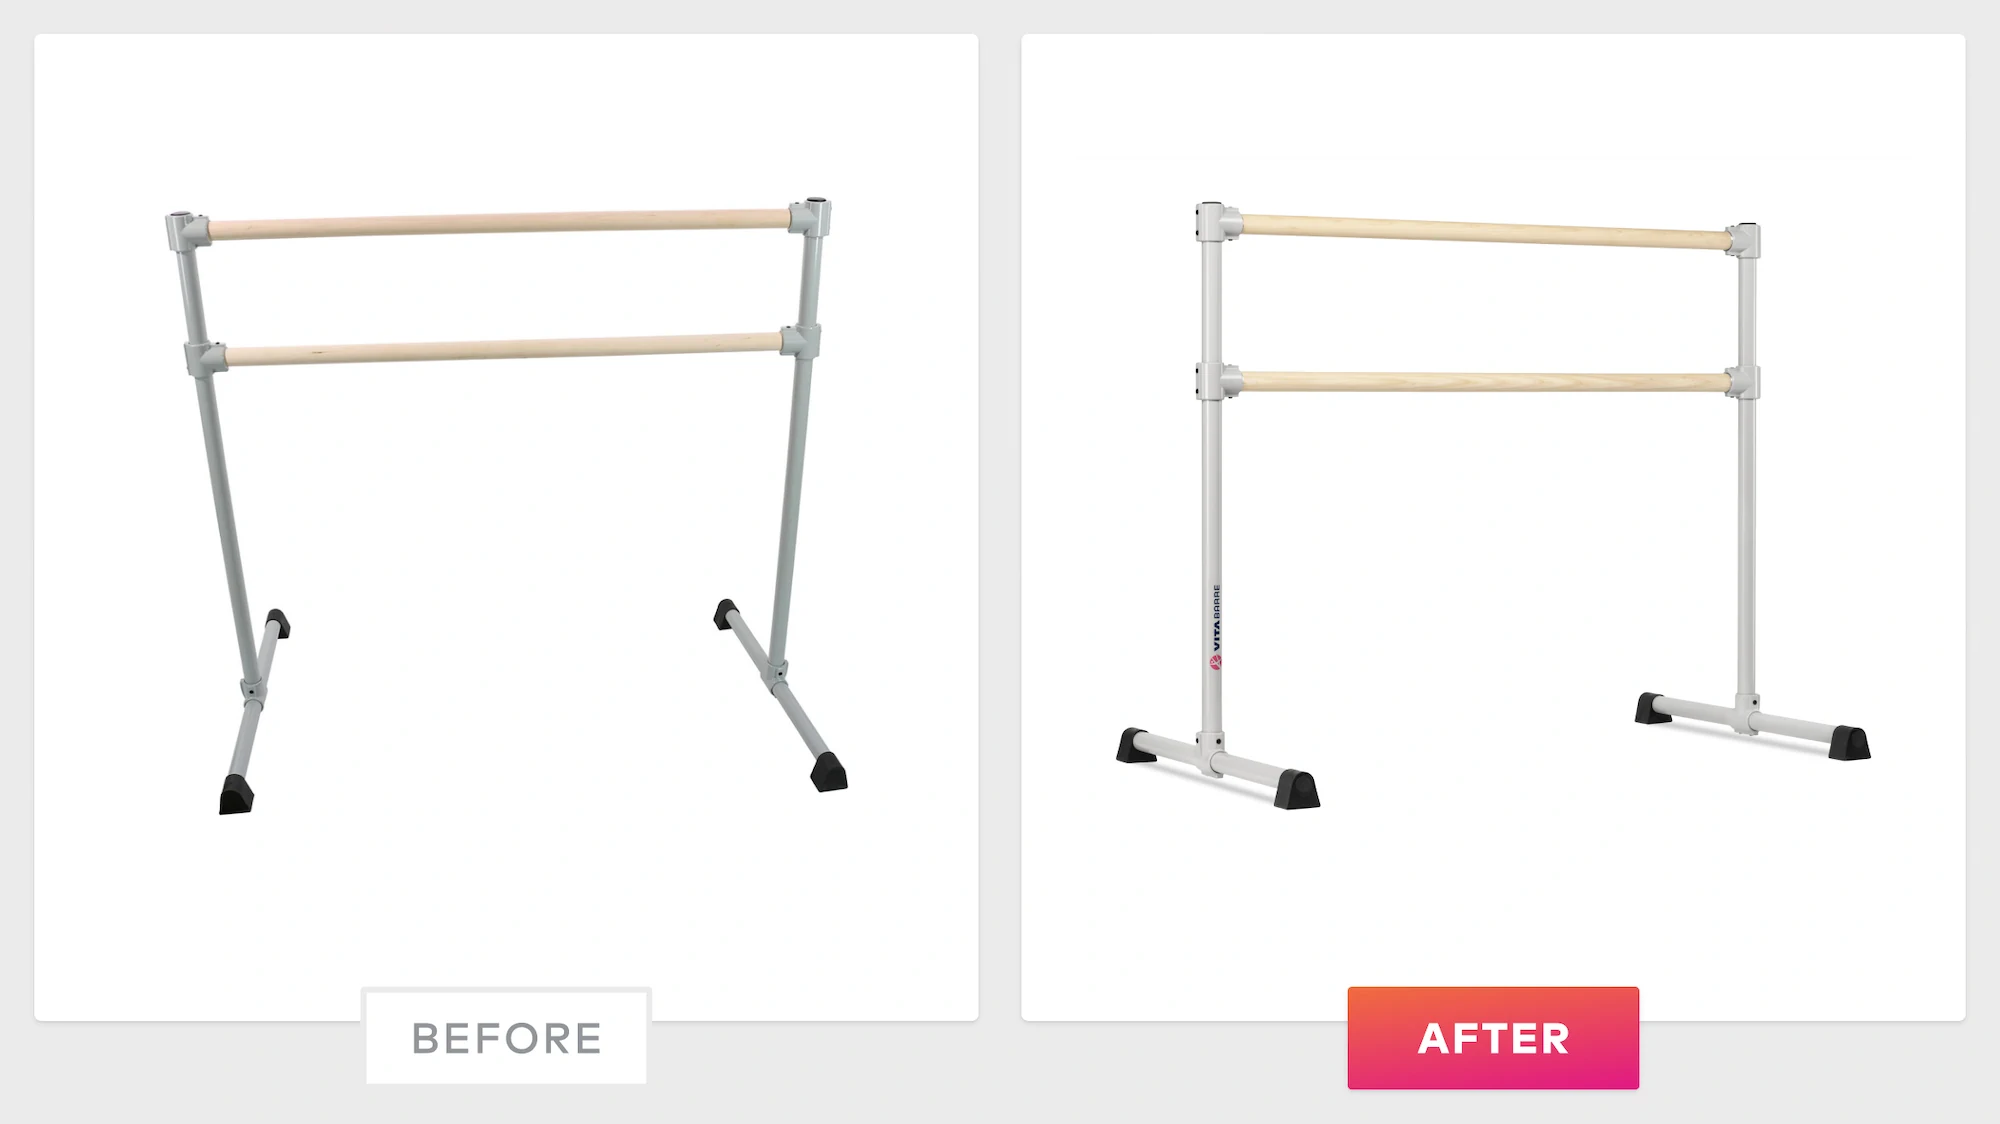
Task: Click top-right white connector in after photo
Action: pos(1743,240)
